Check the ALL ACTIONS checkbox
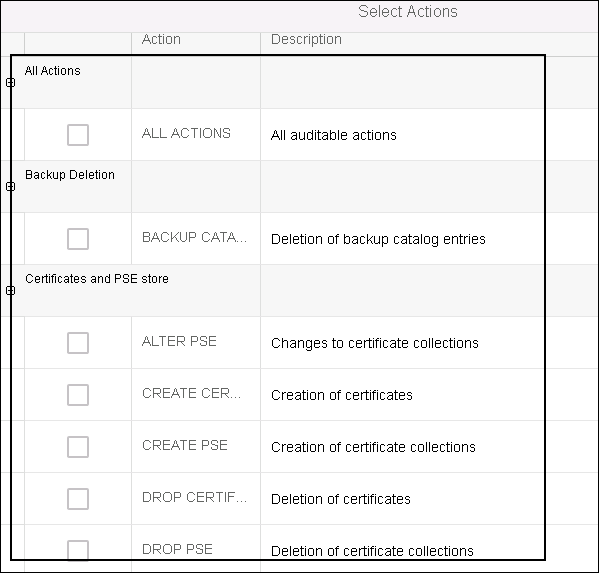 point(78,135)
